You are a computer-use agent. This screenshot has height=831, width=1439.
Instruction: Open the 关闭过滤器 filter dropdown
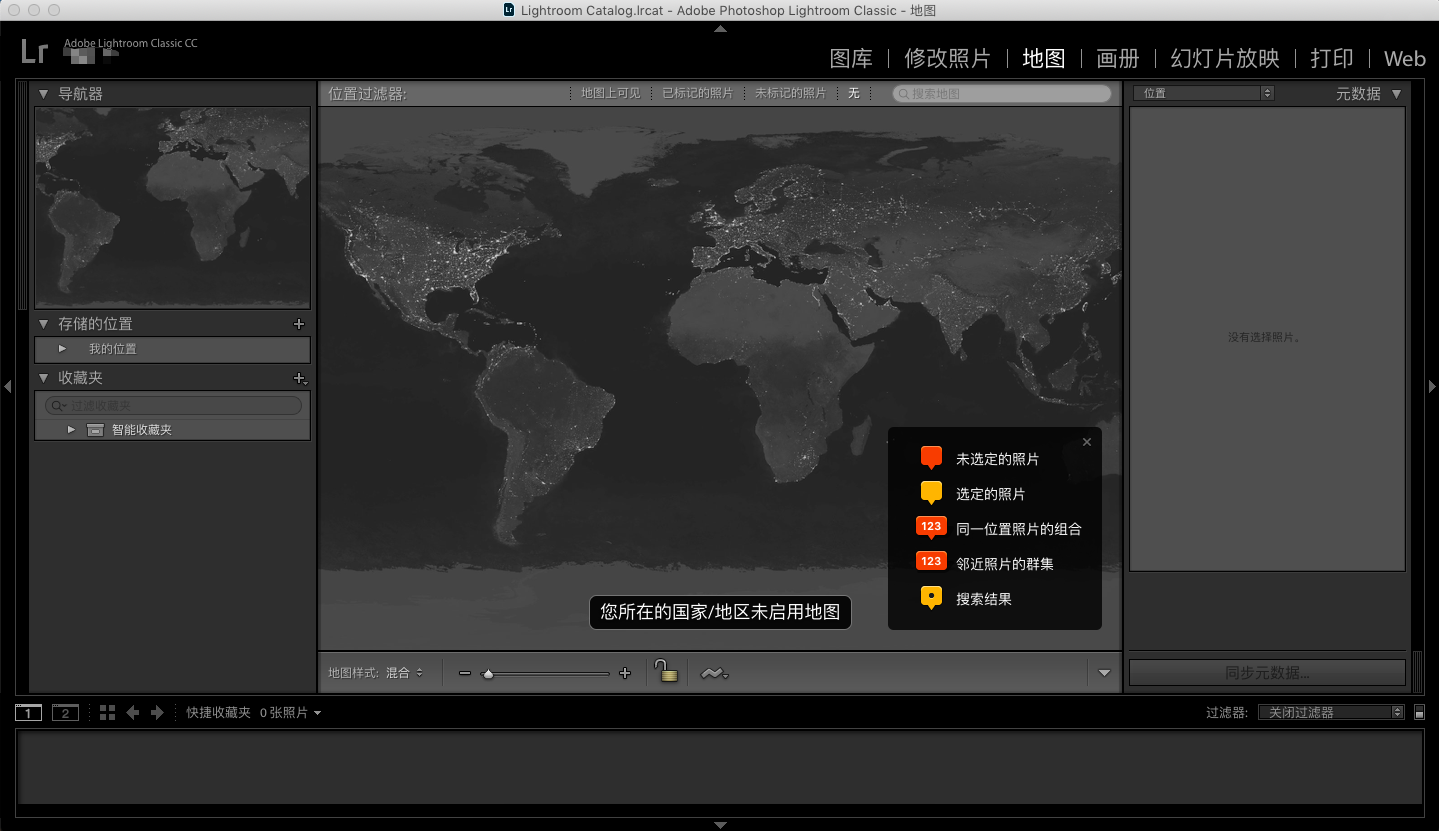click(1331, 712)
